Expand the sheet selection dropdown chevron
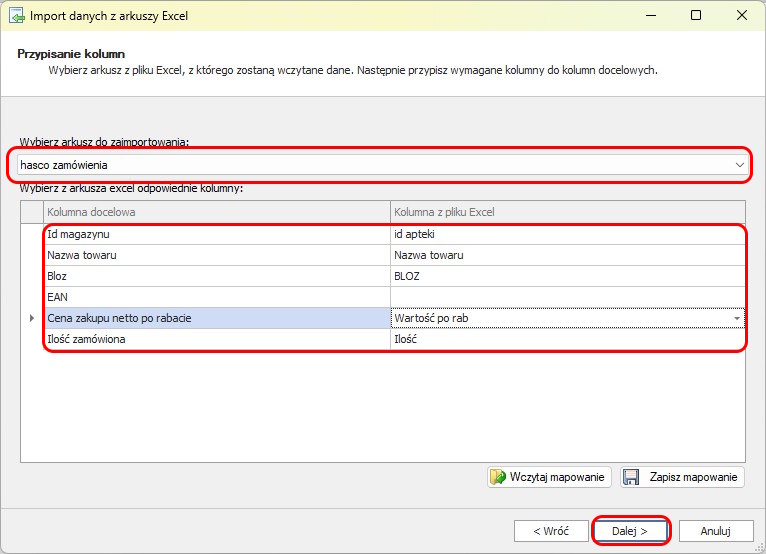Image resolution: width=766 pixels, height=554 pixels. 739,164
